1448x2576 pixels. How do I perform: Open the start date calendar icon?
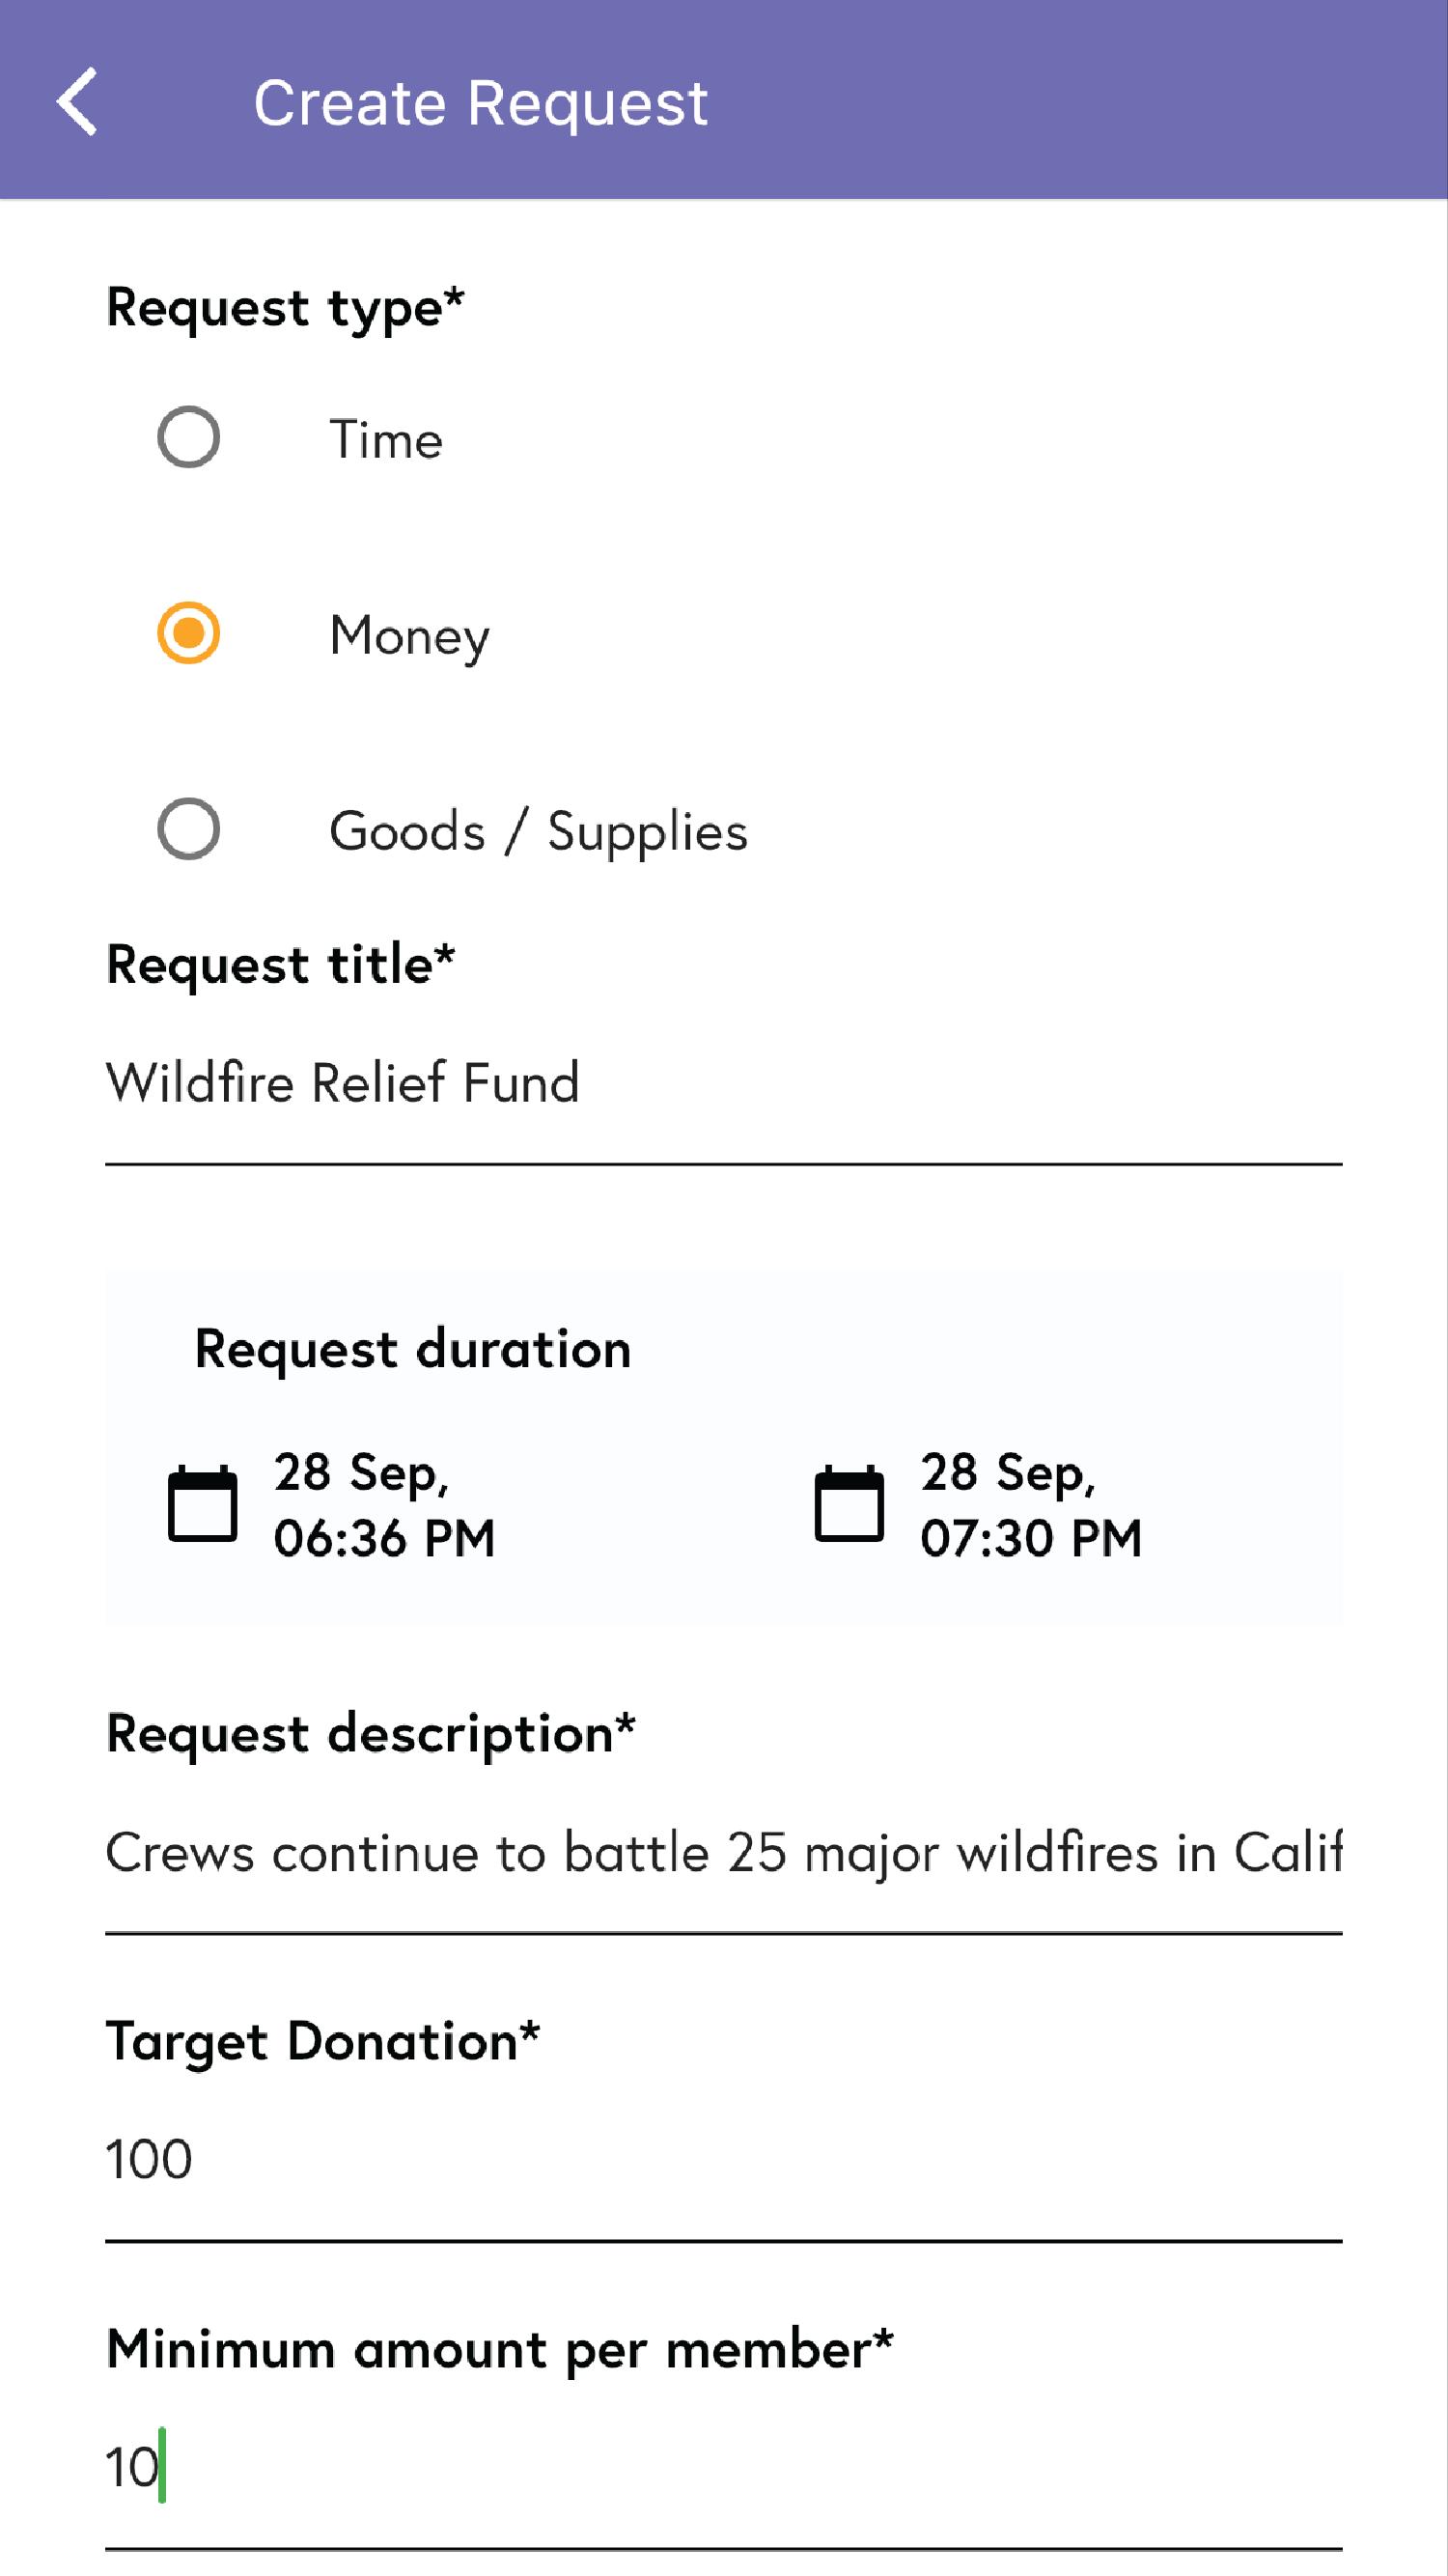(x=202, y=1504)
